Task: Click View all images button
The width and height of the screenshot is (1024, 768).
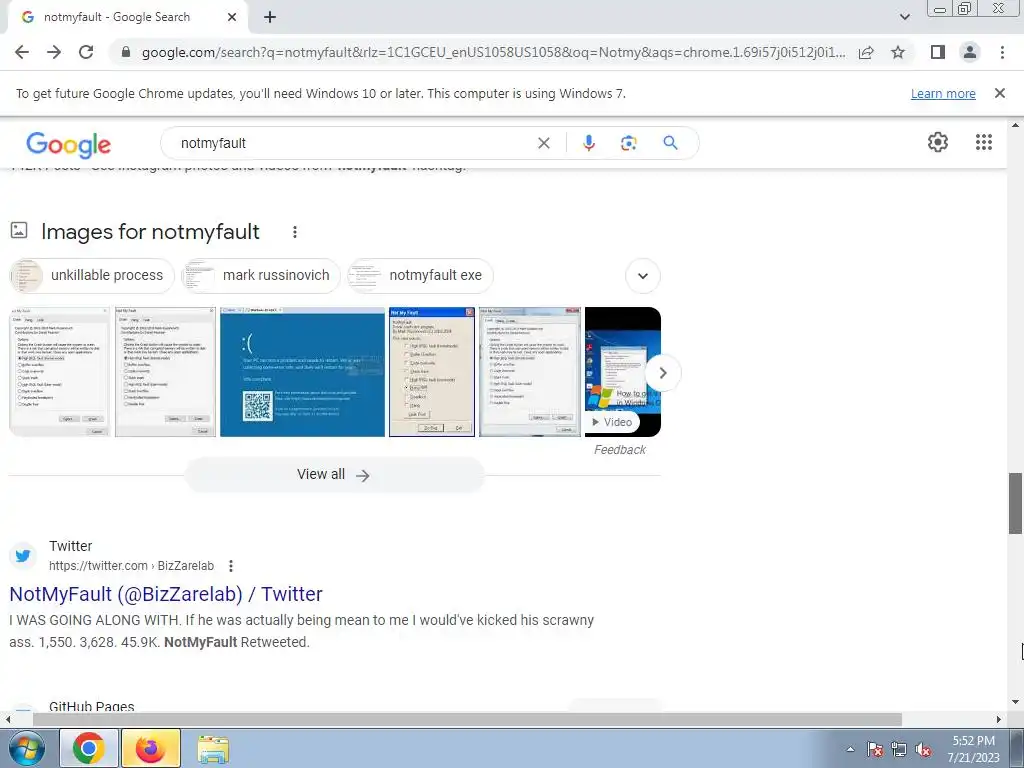Action: pos(334,475)
